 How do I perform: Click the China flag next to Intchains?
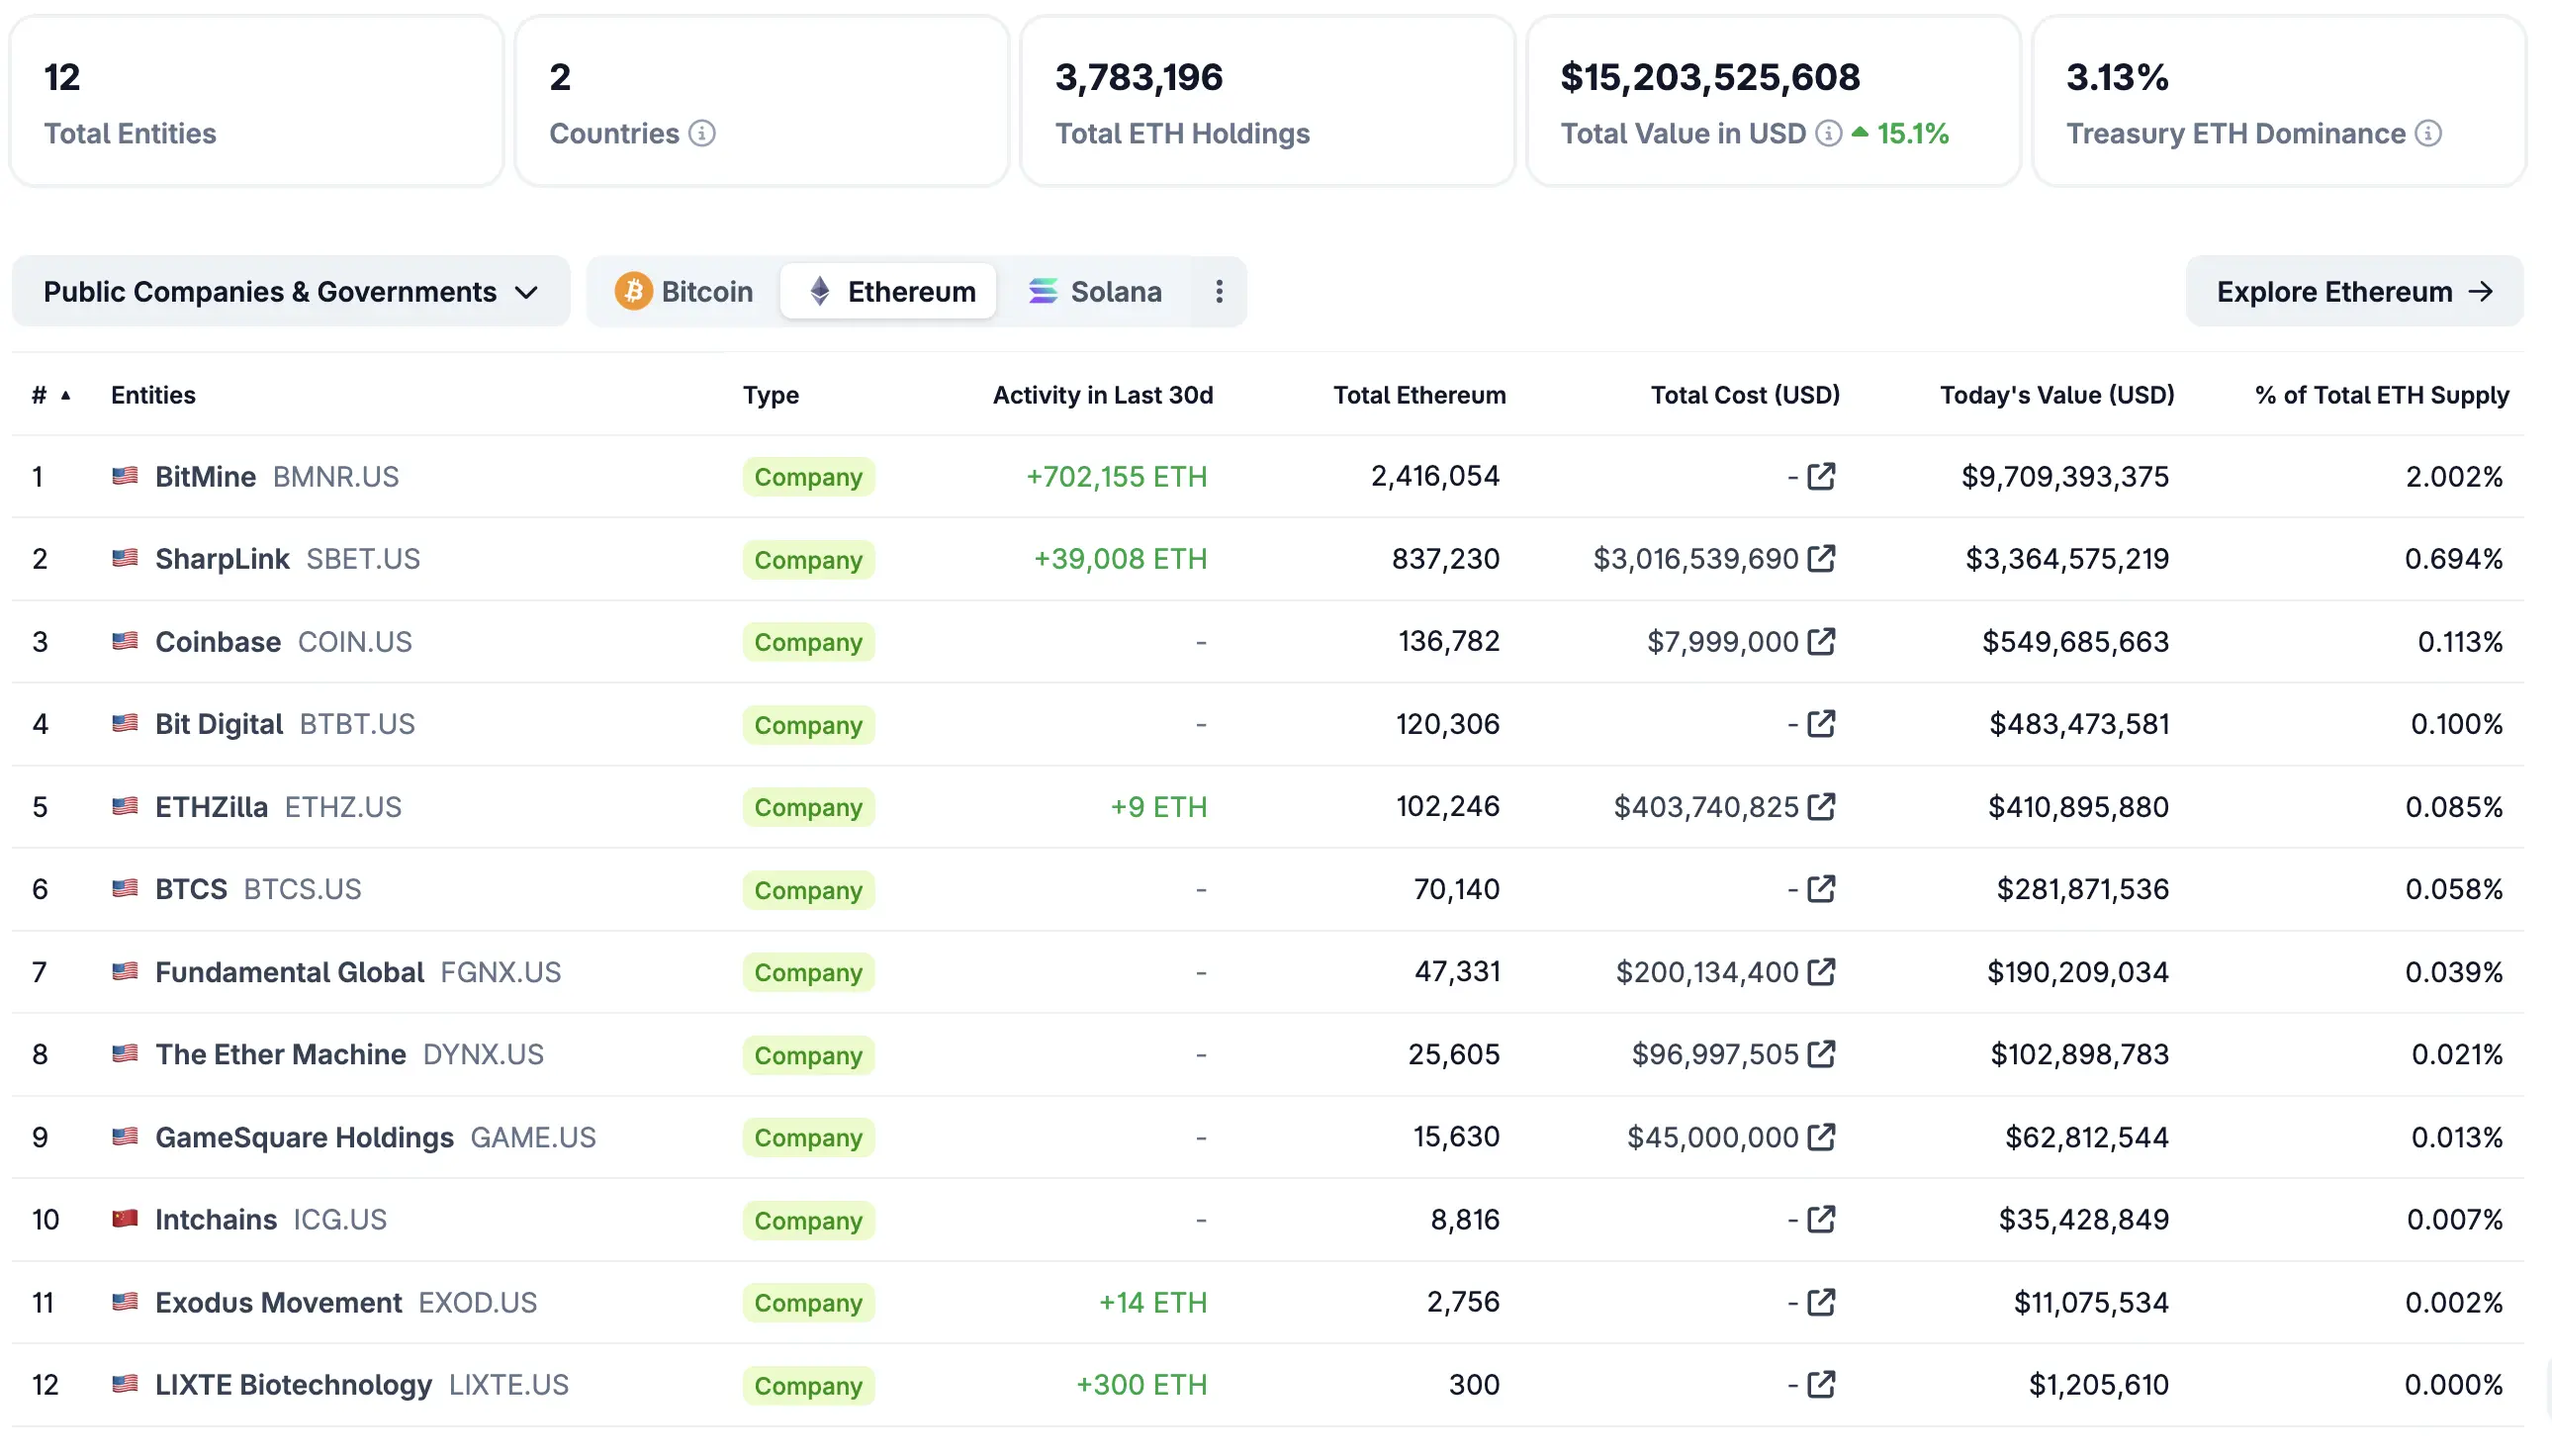[125, 1219]
